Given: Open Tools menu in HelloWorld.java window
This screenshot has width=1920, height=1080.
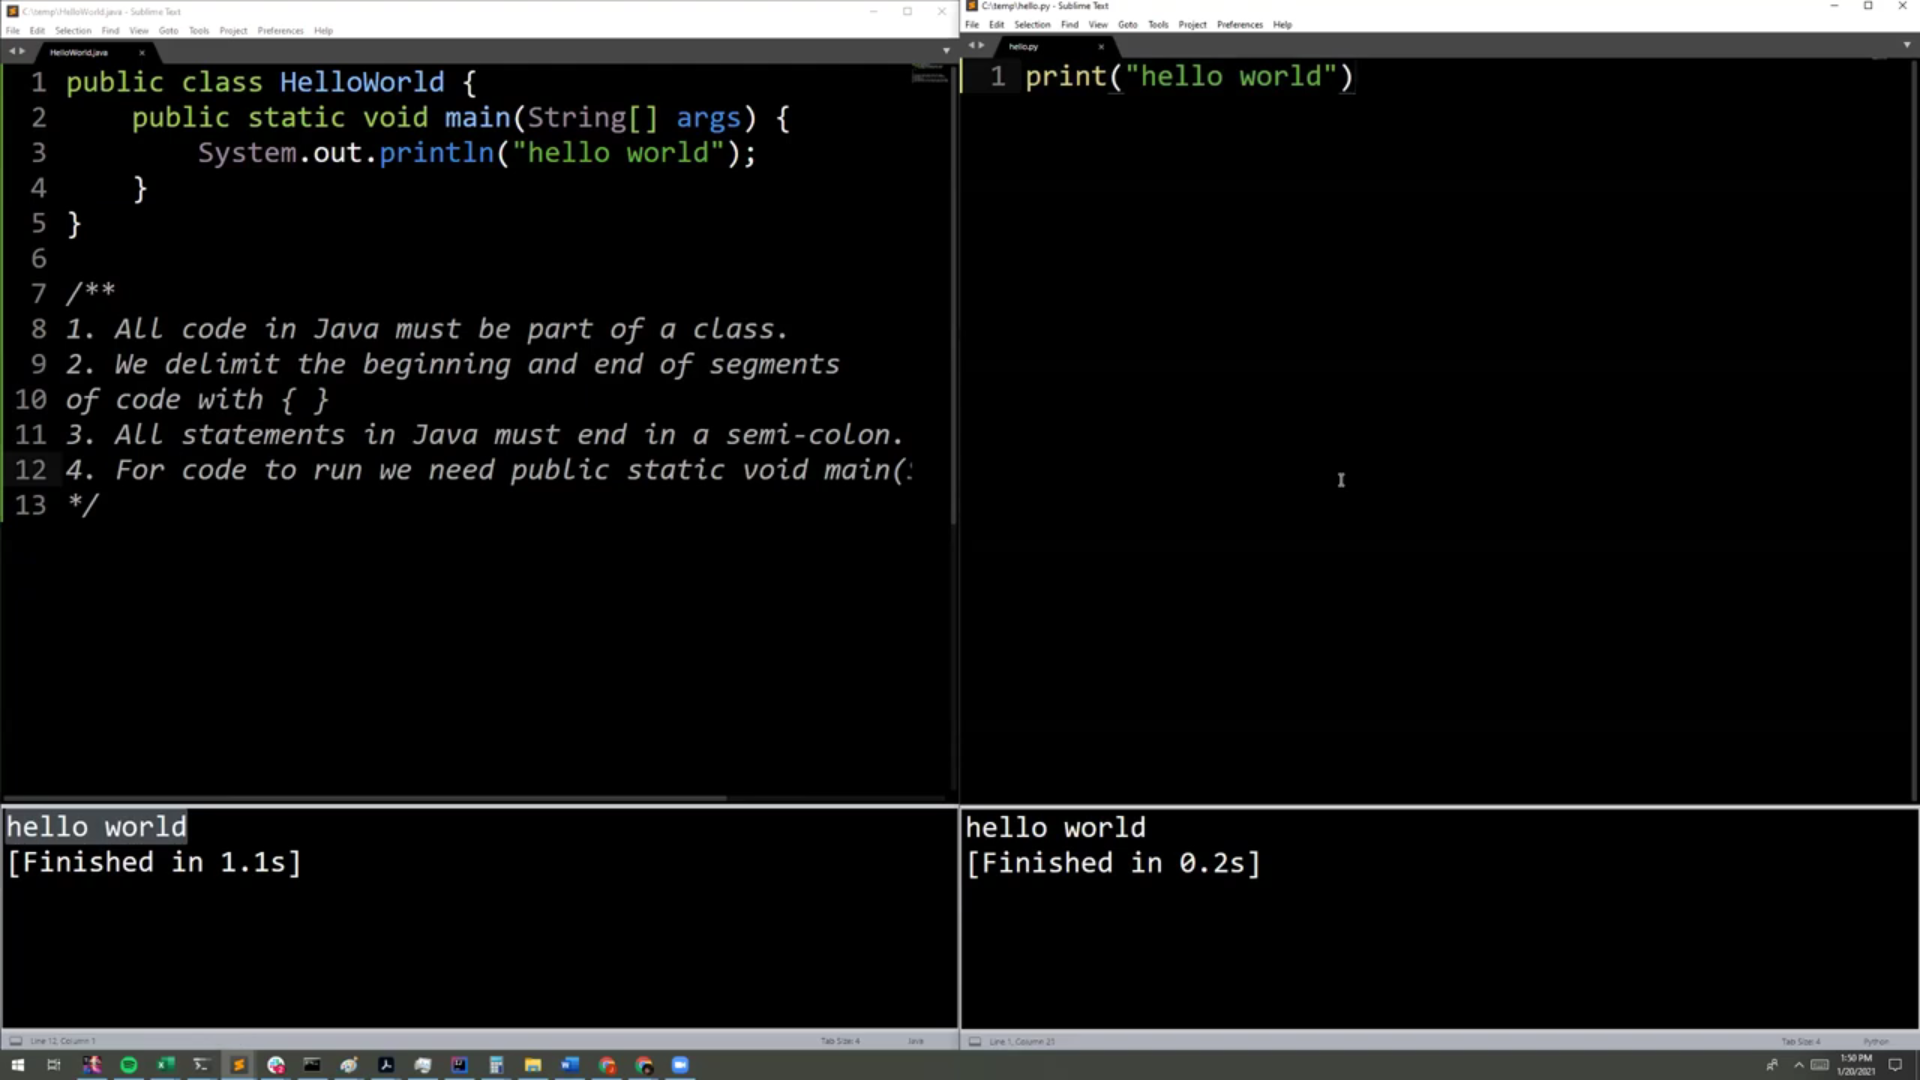Looking at the screenshot, I should (199, 31).
